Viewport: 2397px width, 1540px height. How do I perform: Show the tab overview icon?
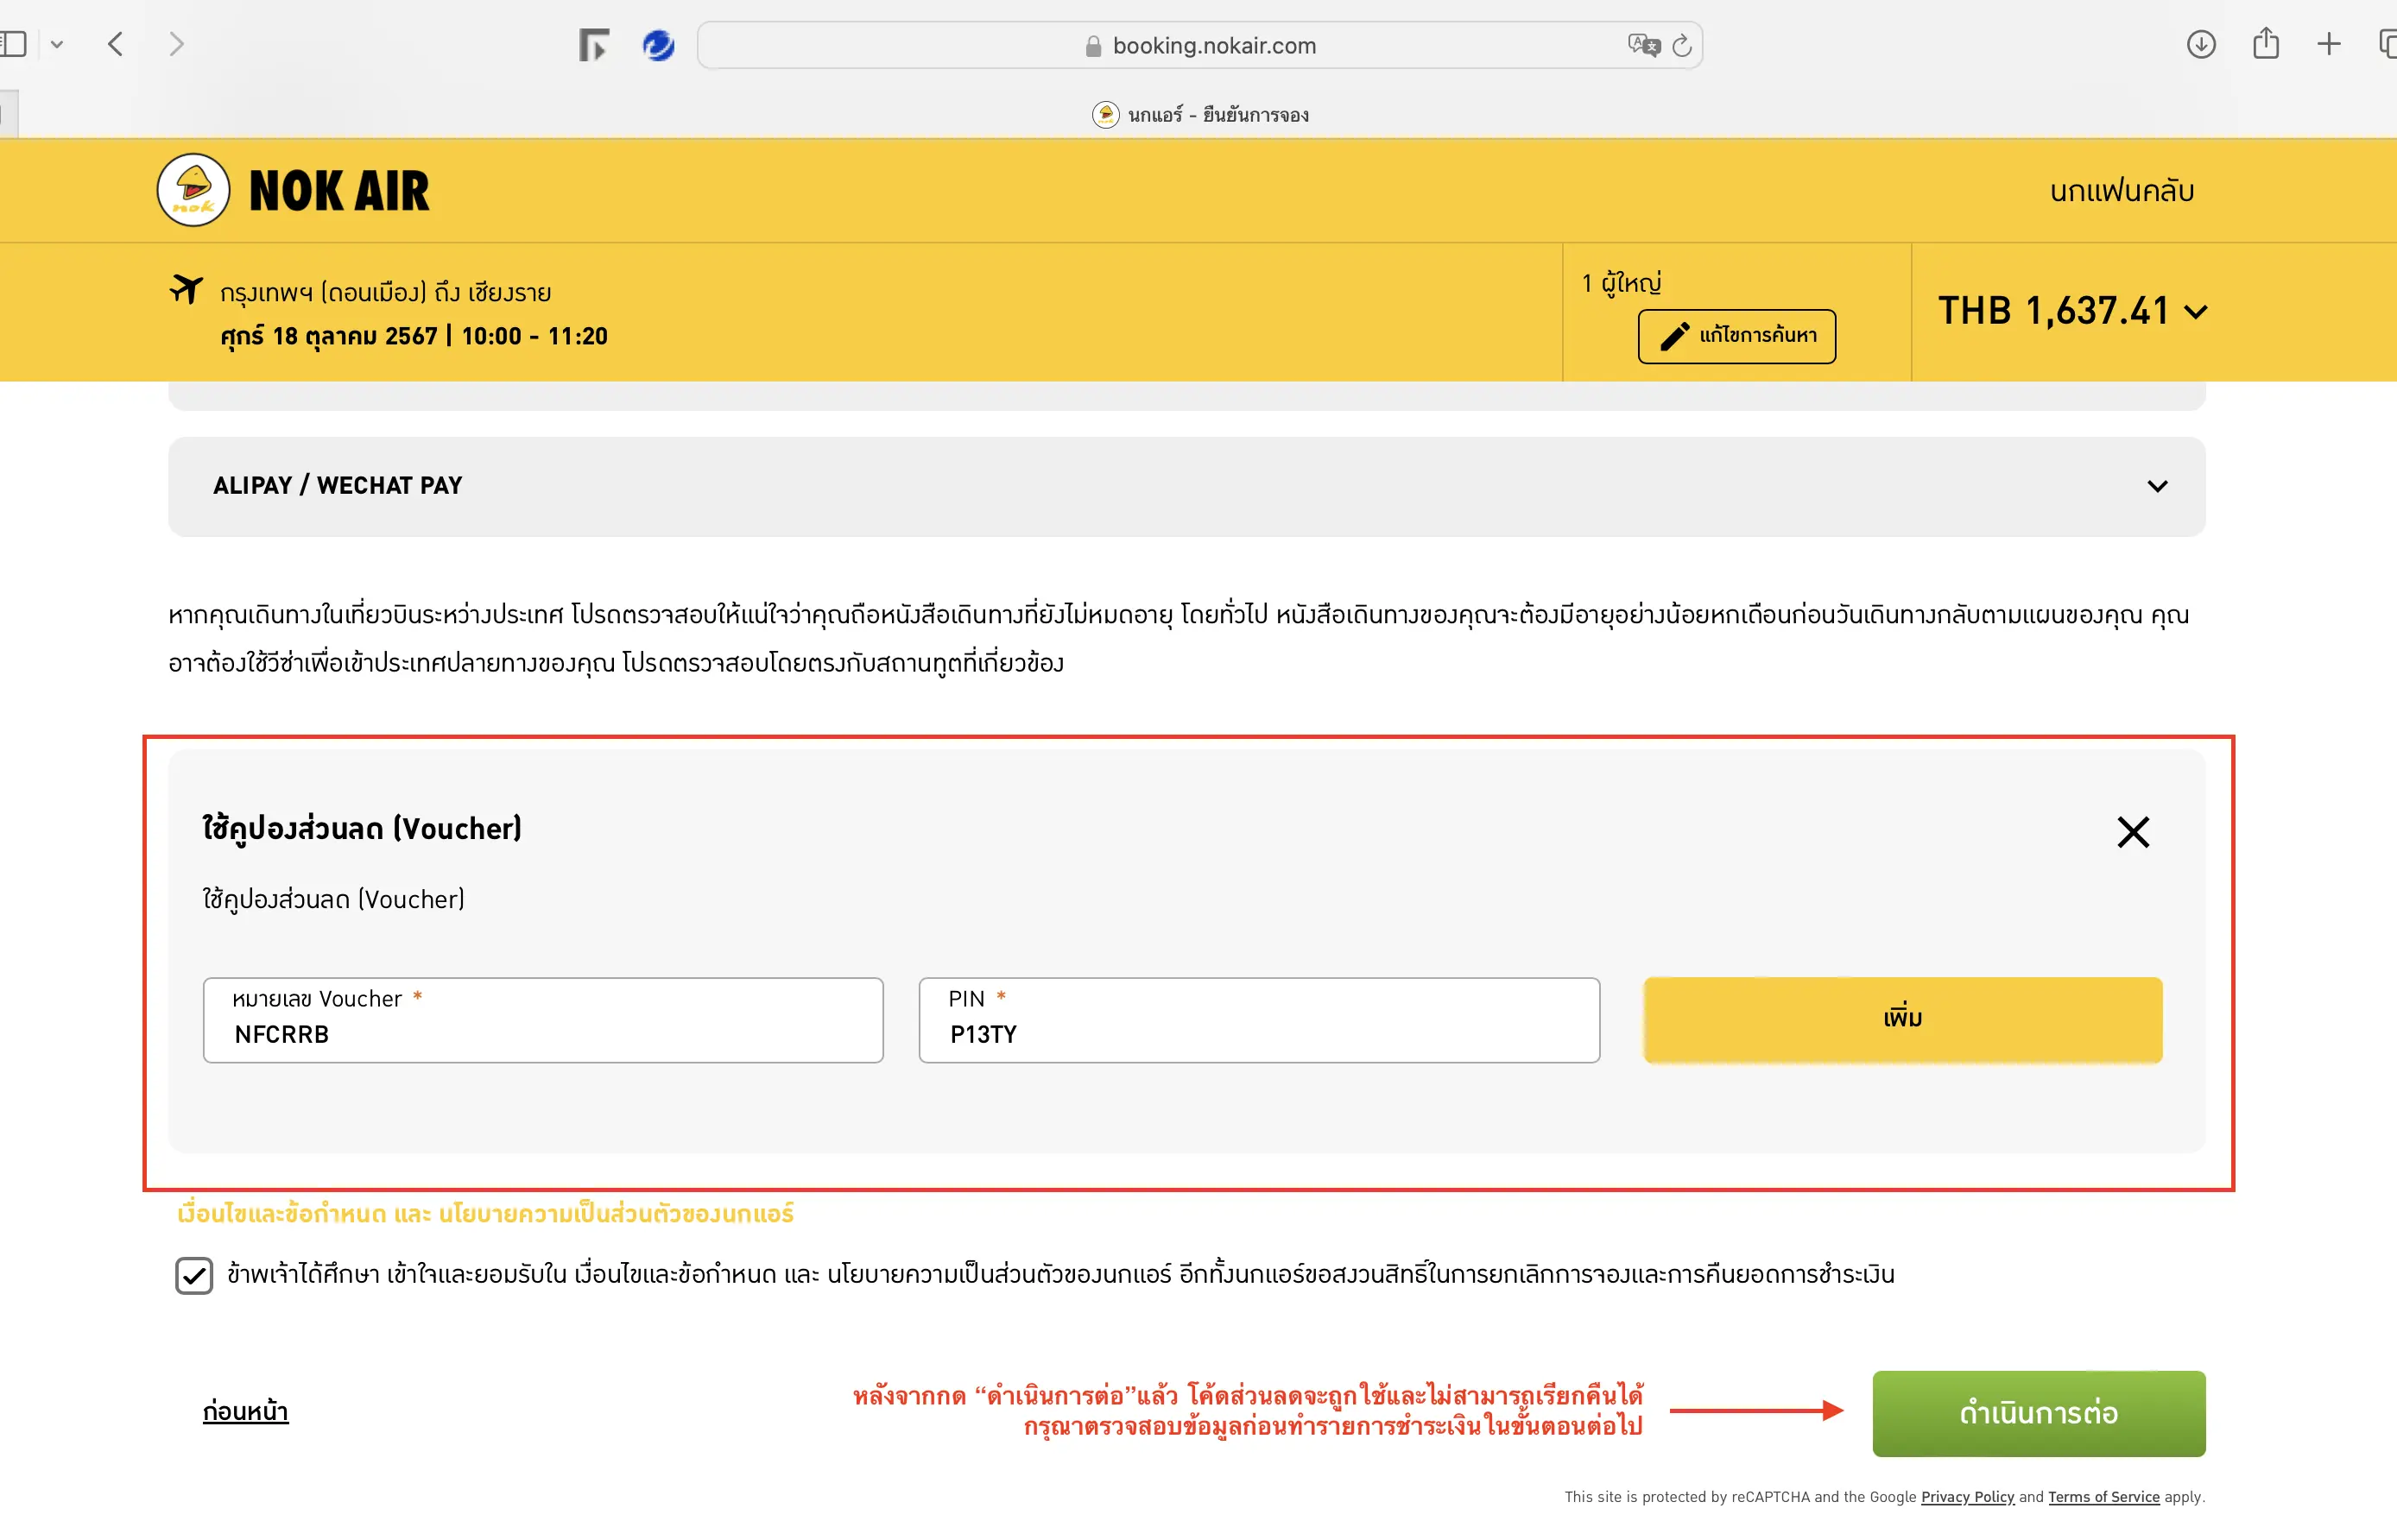pyautogui.click(x=2388, y=44)
